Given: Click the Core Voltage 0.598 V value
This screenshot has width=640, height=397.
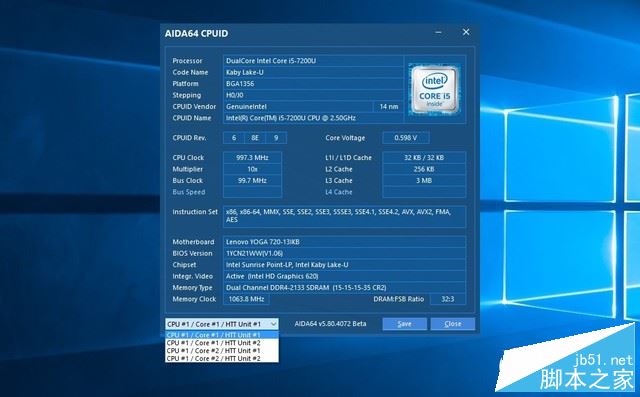Looking at the screenshot, I should pos(406,138).
